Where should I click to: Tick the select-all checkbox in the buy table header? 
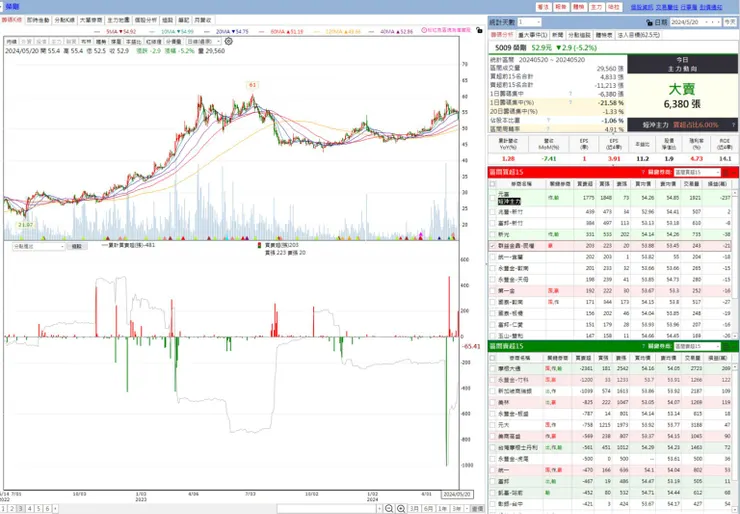(493, 184)
